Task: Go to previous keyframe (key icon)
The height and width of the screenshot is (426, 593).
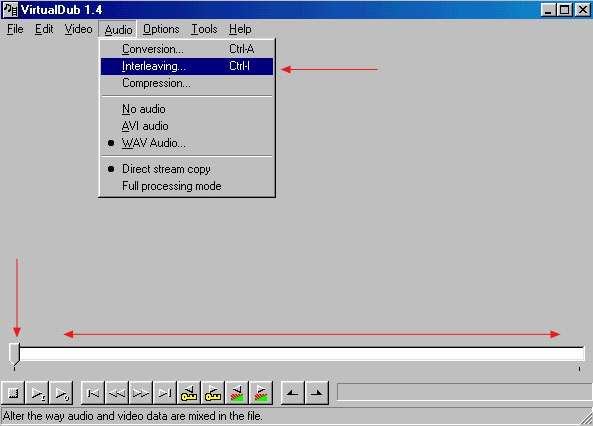Action: coord(189,393)
